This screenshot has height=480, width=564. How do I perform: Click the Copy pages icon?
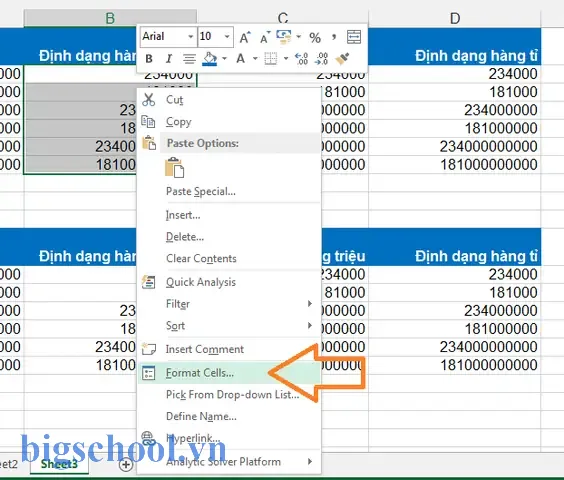pos(148,122)
